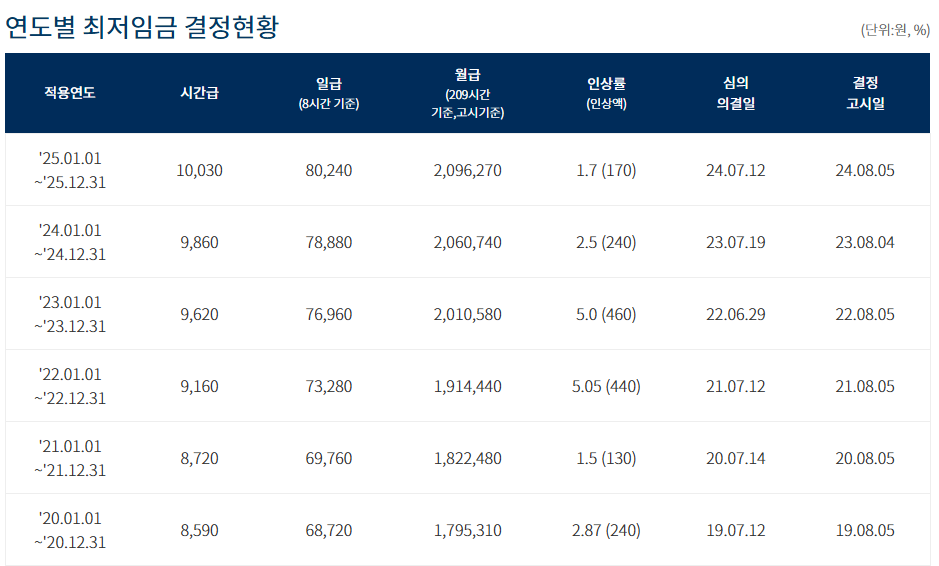Viewport: 939px width, 566px height.
Task: Select the '21.01.01 ~'21.12.31 period cell
Action: pos(70,458)
